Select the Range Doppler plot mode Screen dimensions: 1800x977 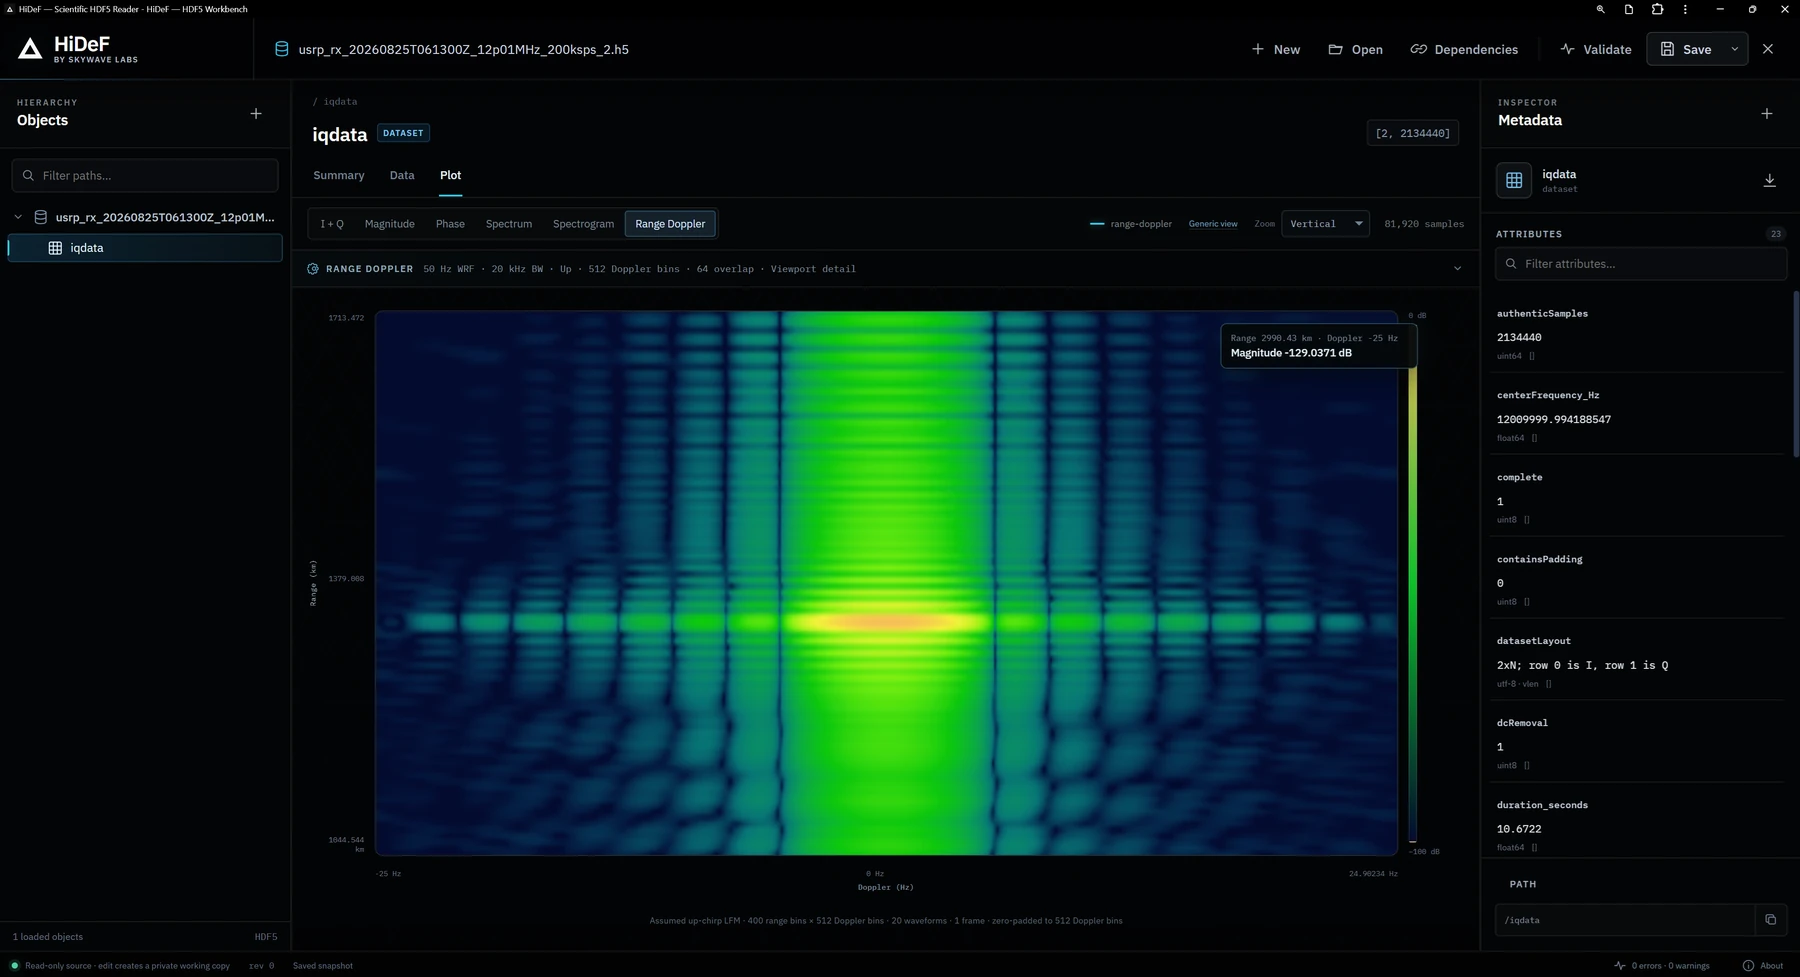click(x=670, y=224)
